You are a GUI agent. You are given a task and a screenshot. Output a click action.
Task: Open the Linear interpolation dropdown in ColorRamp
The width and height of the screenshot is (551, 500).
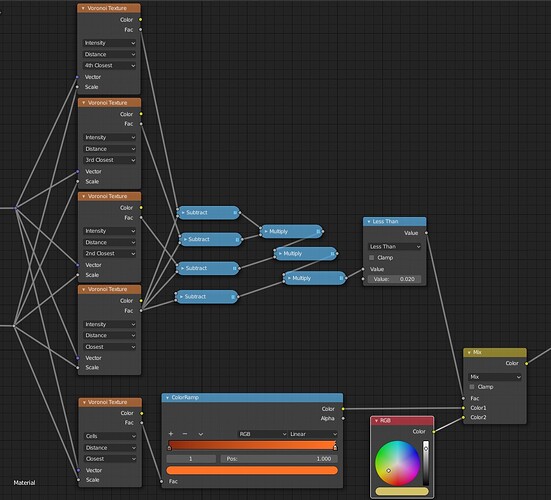[x=313, y=434]
